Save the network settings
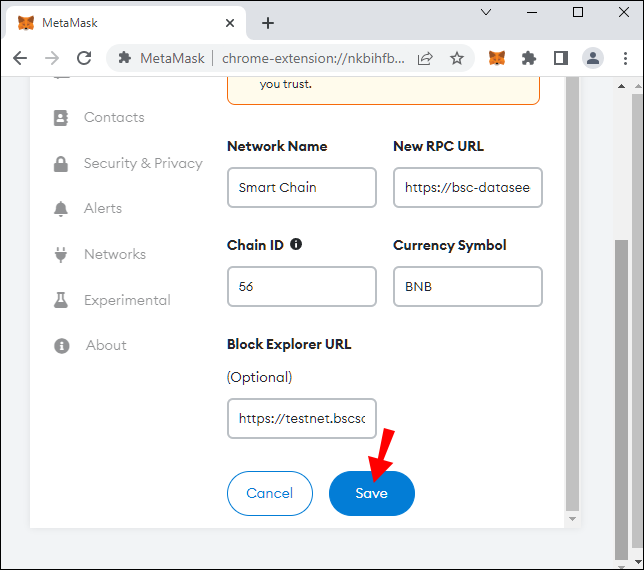The height and width of the screenshot is (570, 644). tap(371, 493)
